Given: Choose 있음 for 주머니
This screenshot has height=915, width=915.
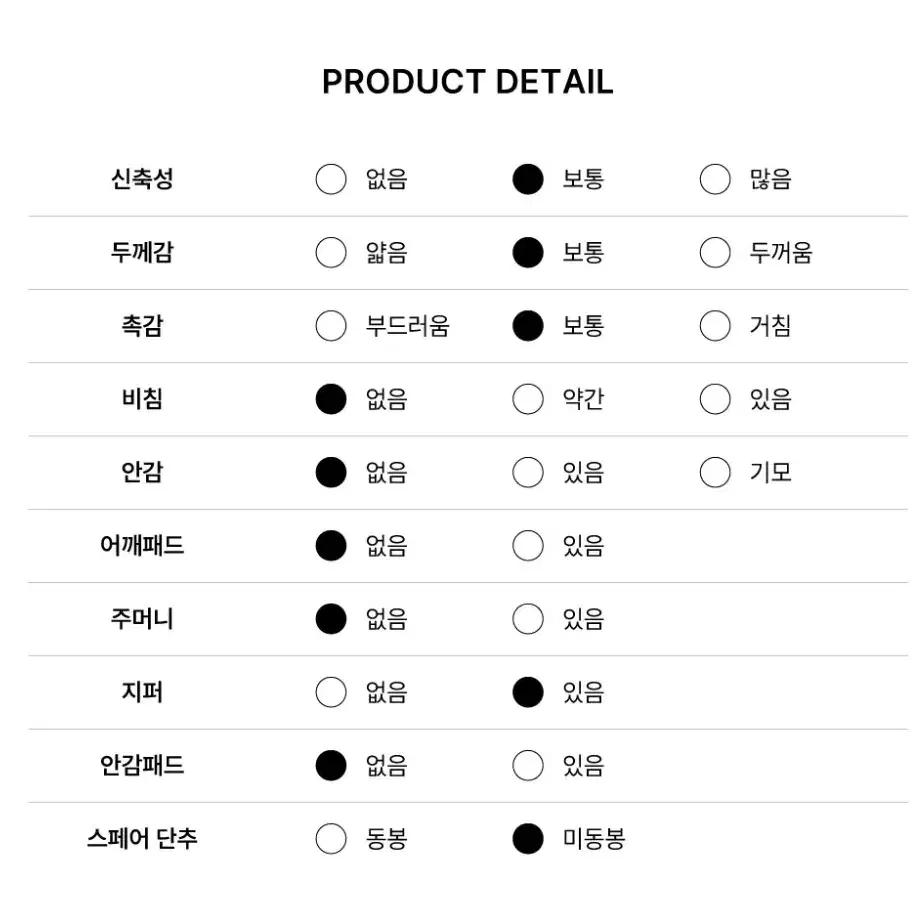Looking at the screenshot, I should pos(528,619).
